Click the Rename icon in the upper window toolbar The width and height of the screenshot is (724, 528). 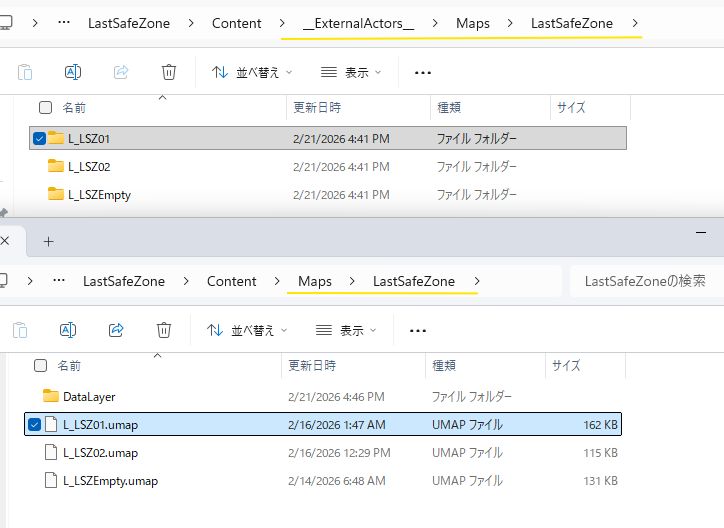coord(73,72)
